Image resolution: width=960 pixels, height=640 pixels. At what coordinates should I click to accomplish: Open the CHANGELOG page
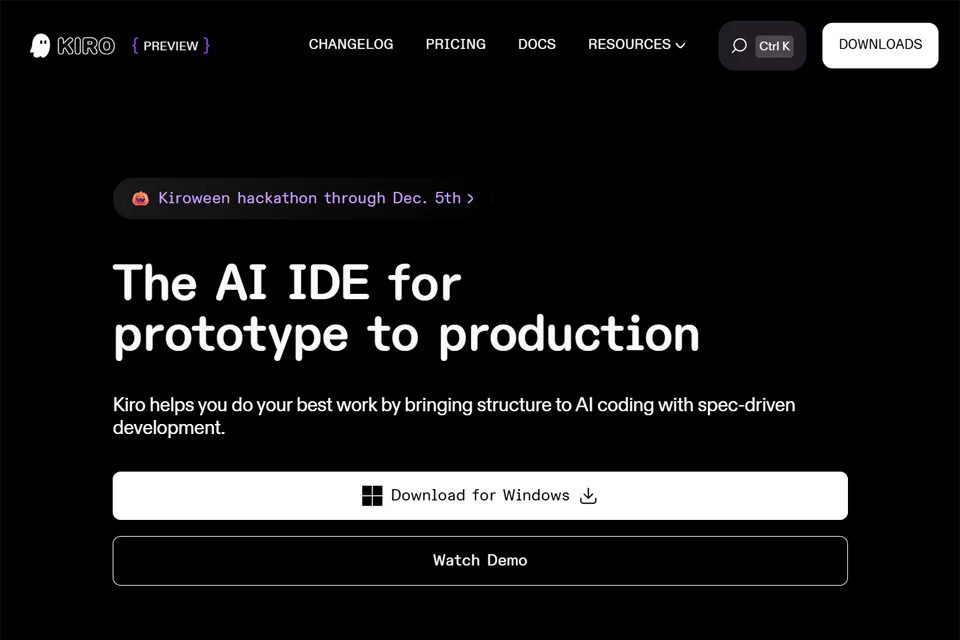click(x=351, y=45)
